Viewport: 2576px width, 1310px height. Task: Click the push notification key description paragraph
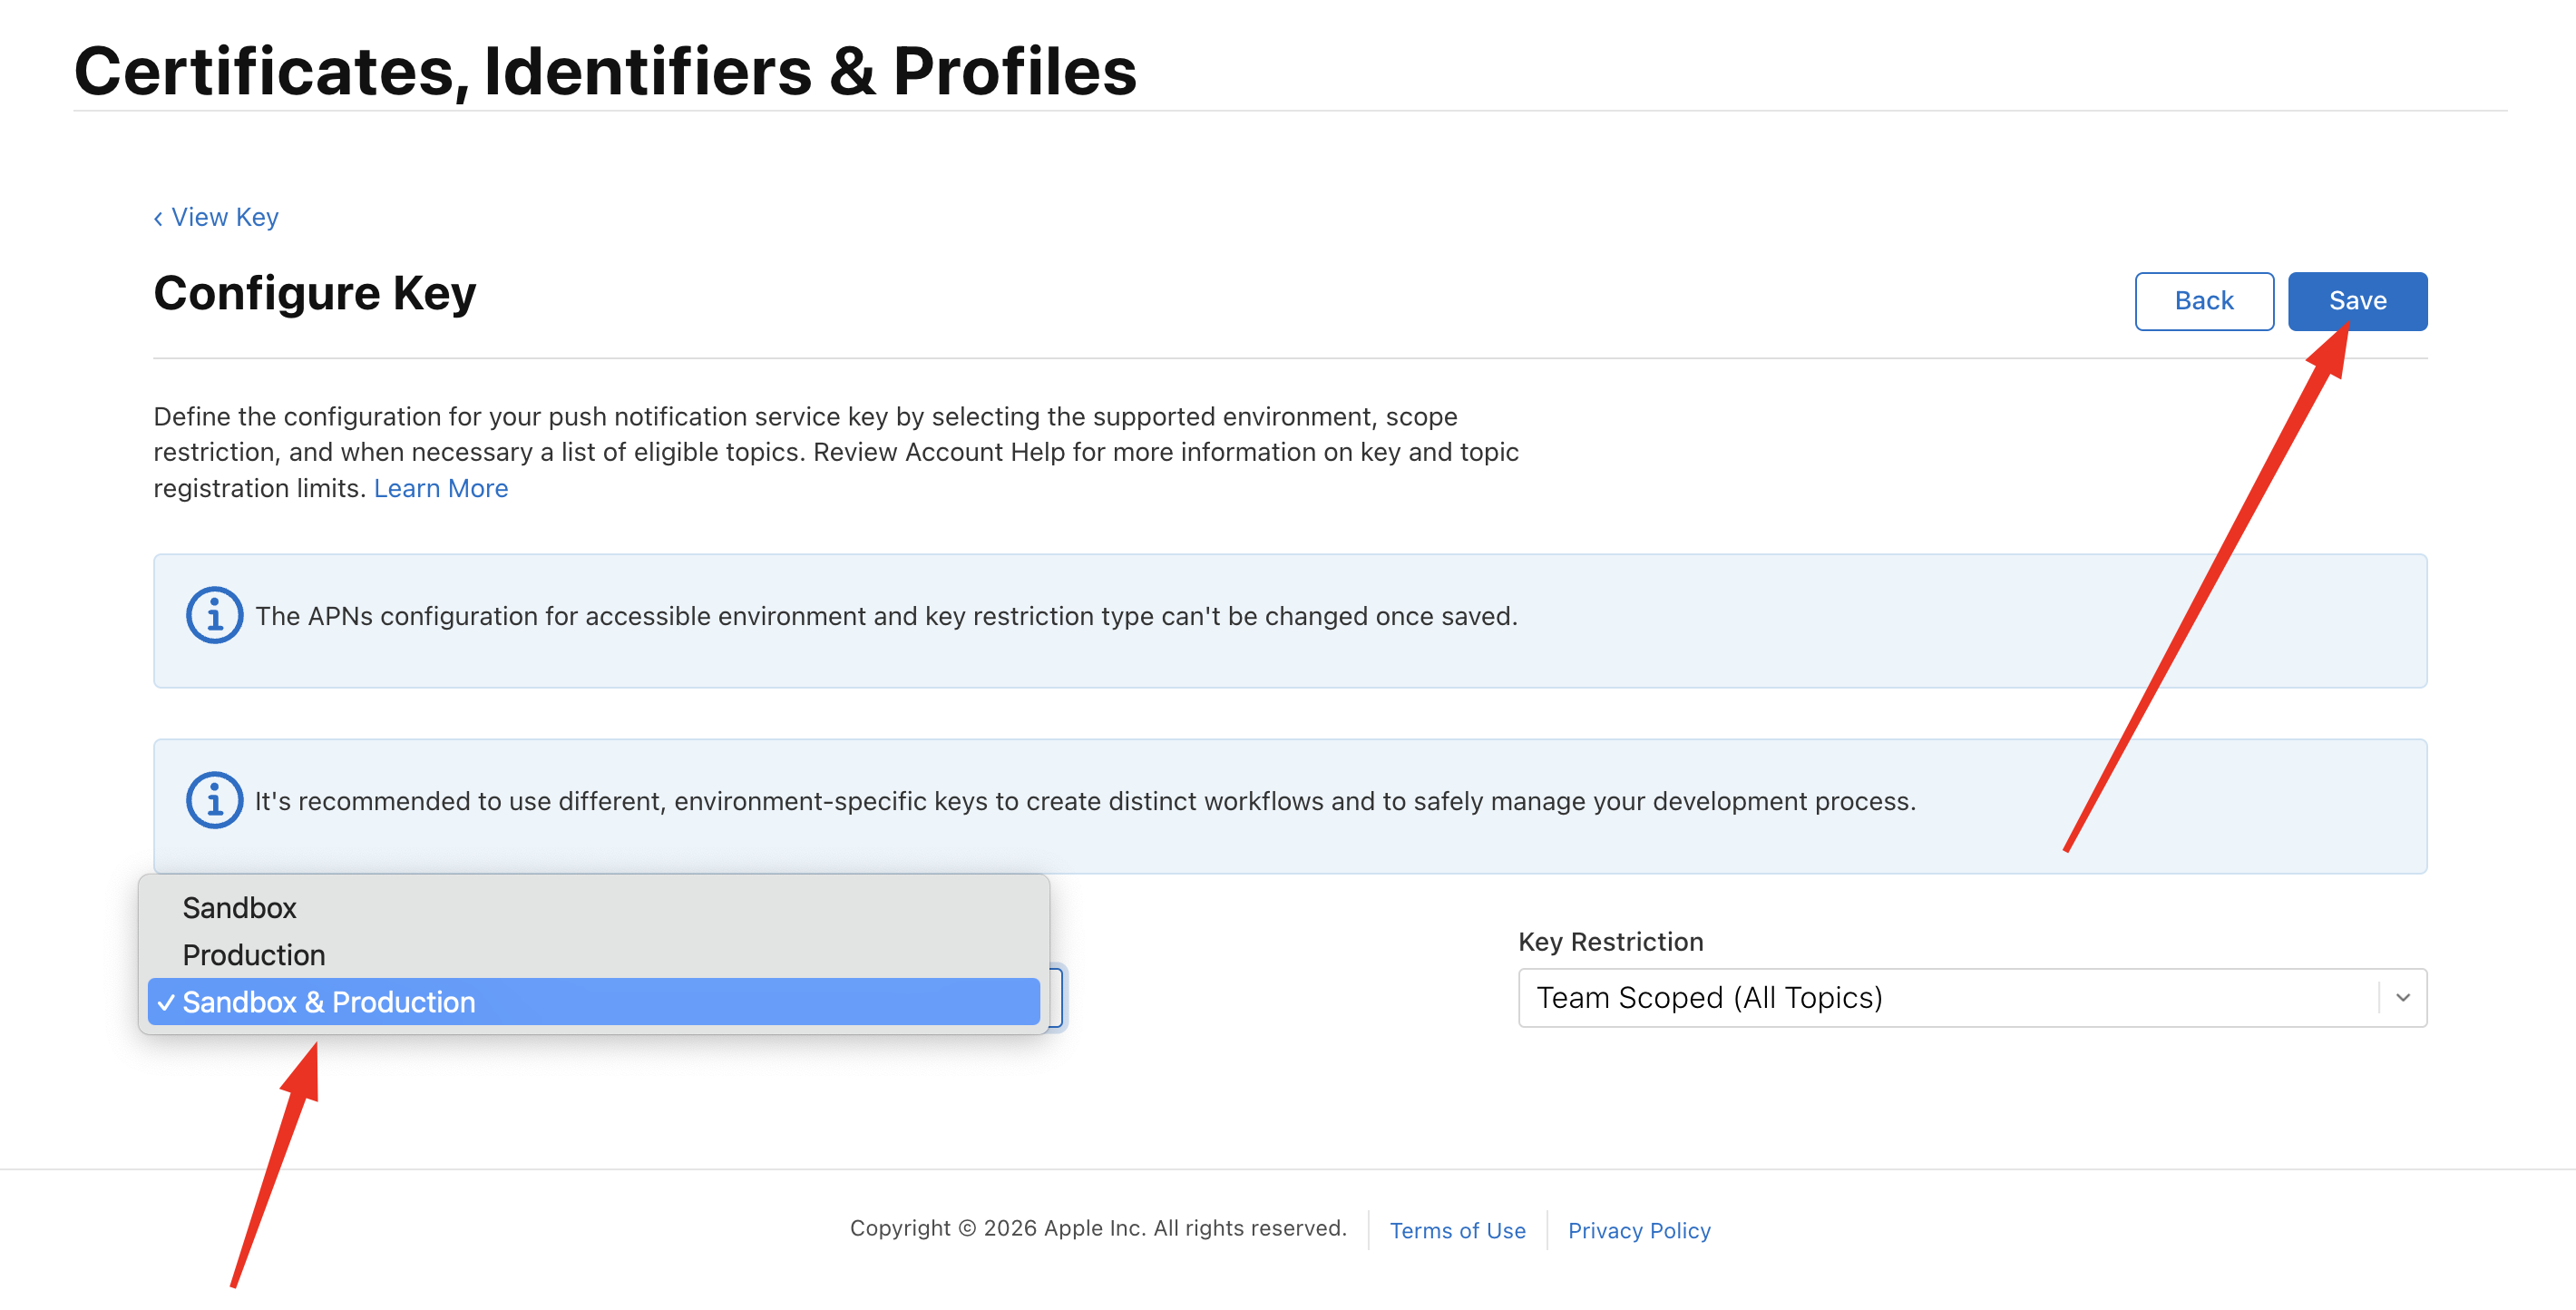pos(835,452)
